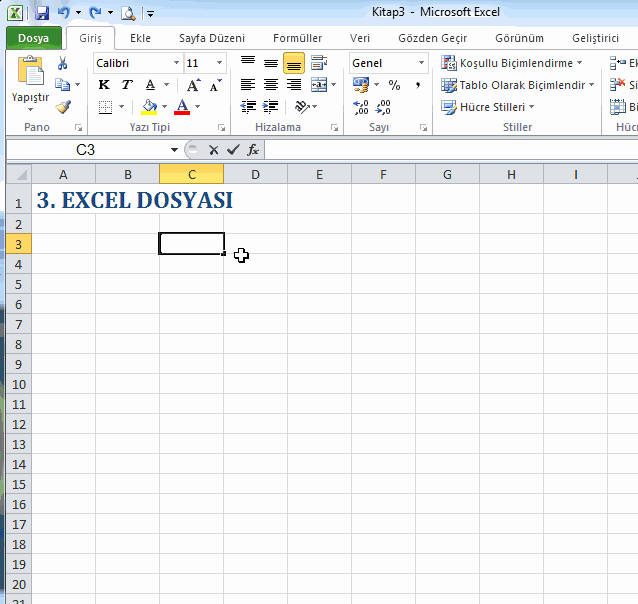638x604 pixels.
Task: Decrease font size with small A
Action: [x=215, y=85]
